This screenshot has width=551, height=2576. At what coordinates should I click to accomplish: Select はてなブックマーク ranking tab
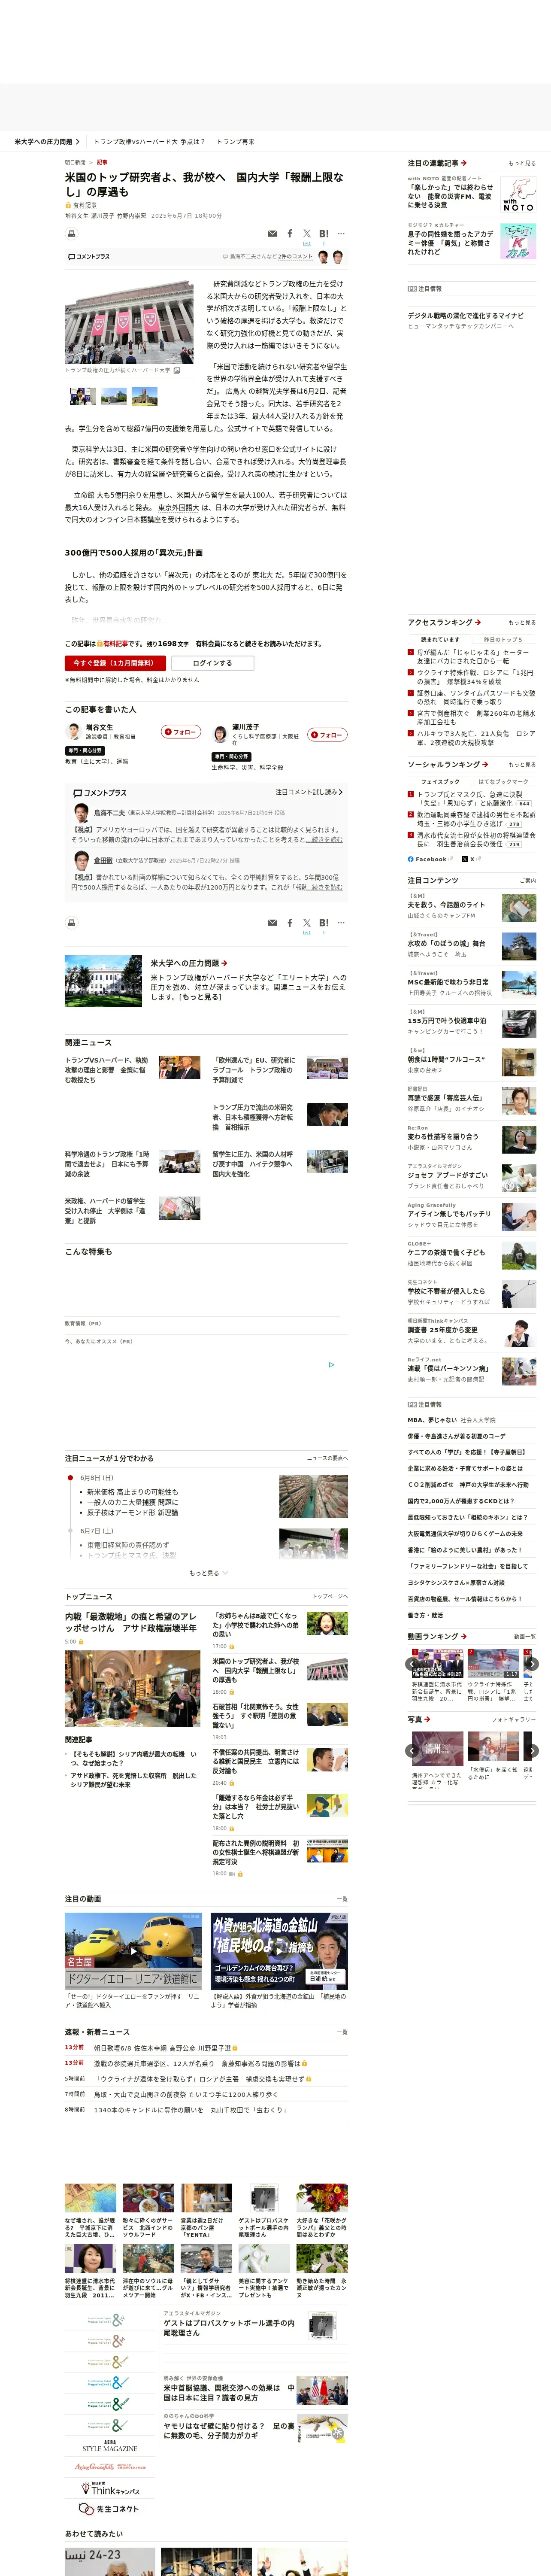tap(504, 781)
